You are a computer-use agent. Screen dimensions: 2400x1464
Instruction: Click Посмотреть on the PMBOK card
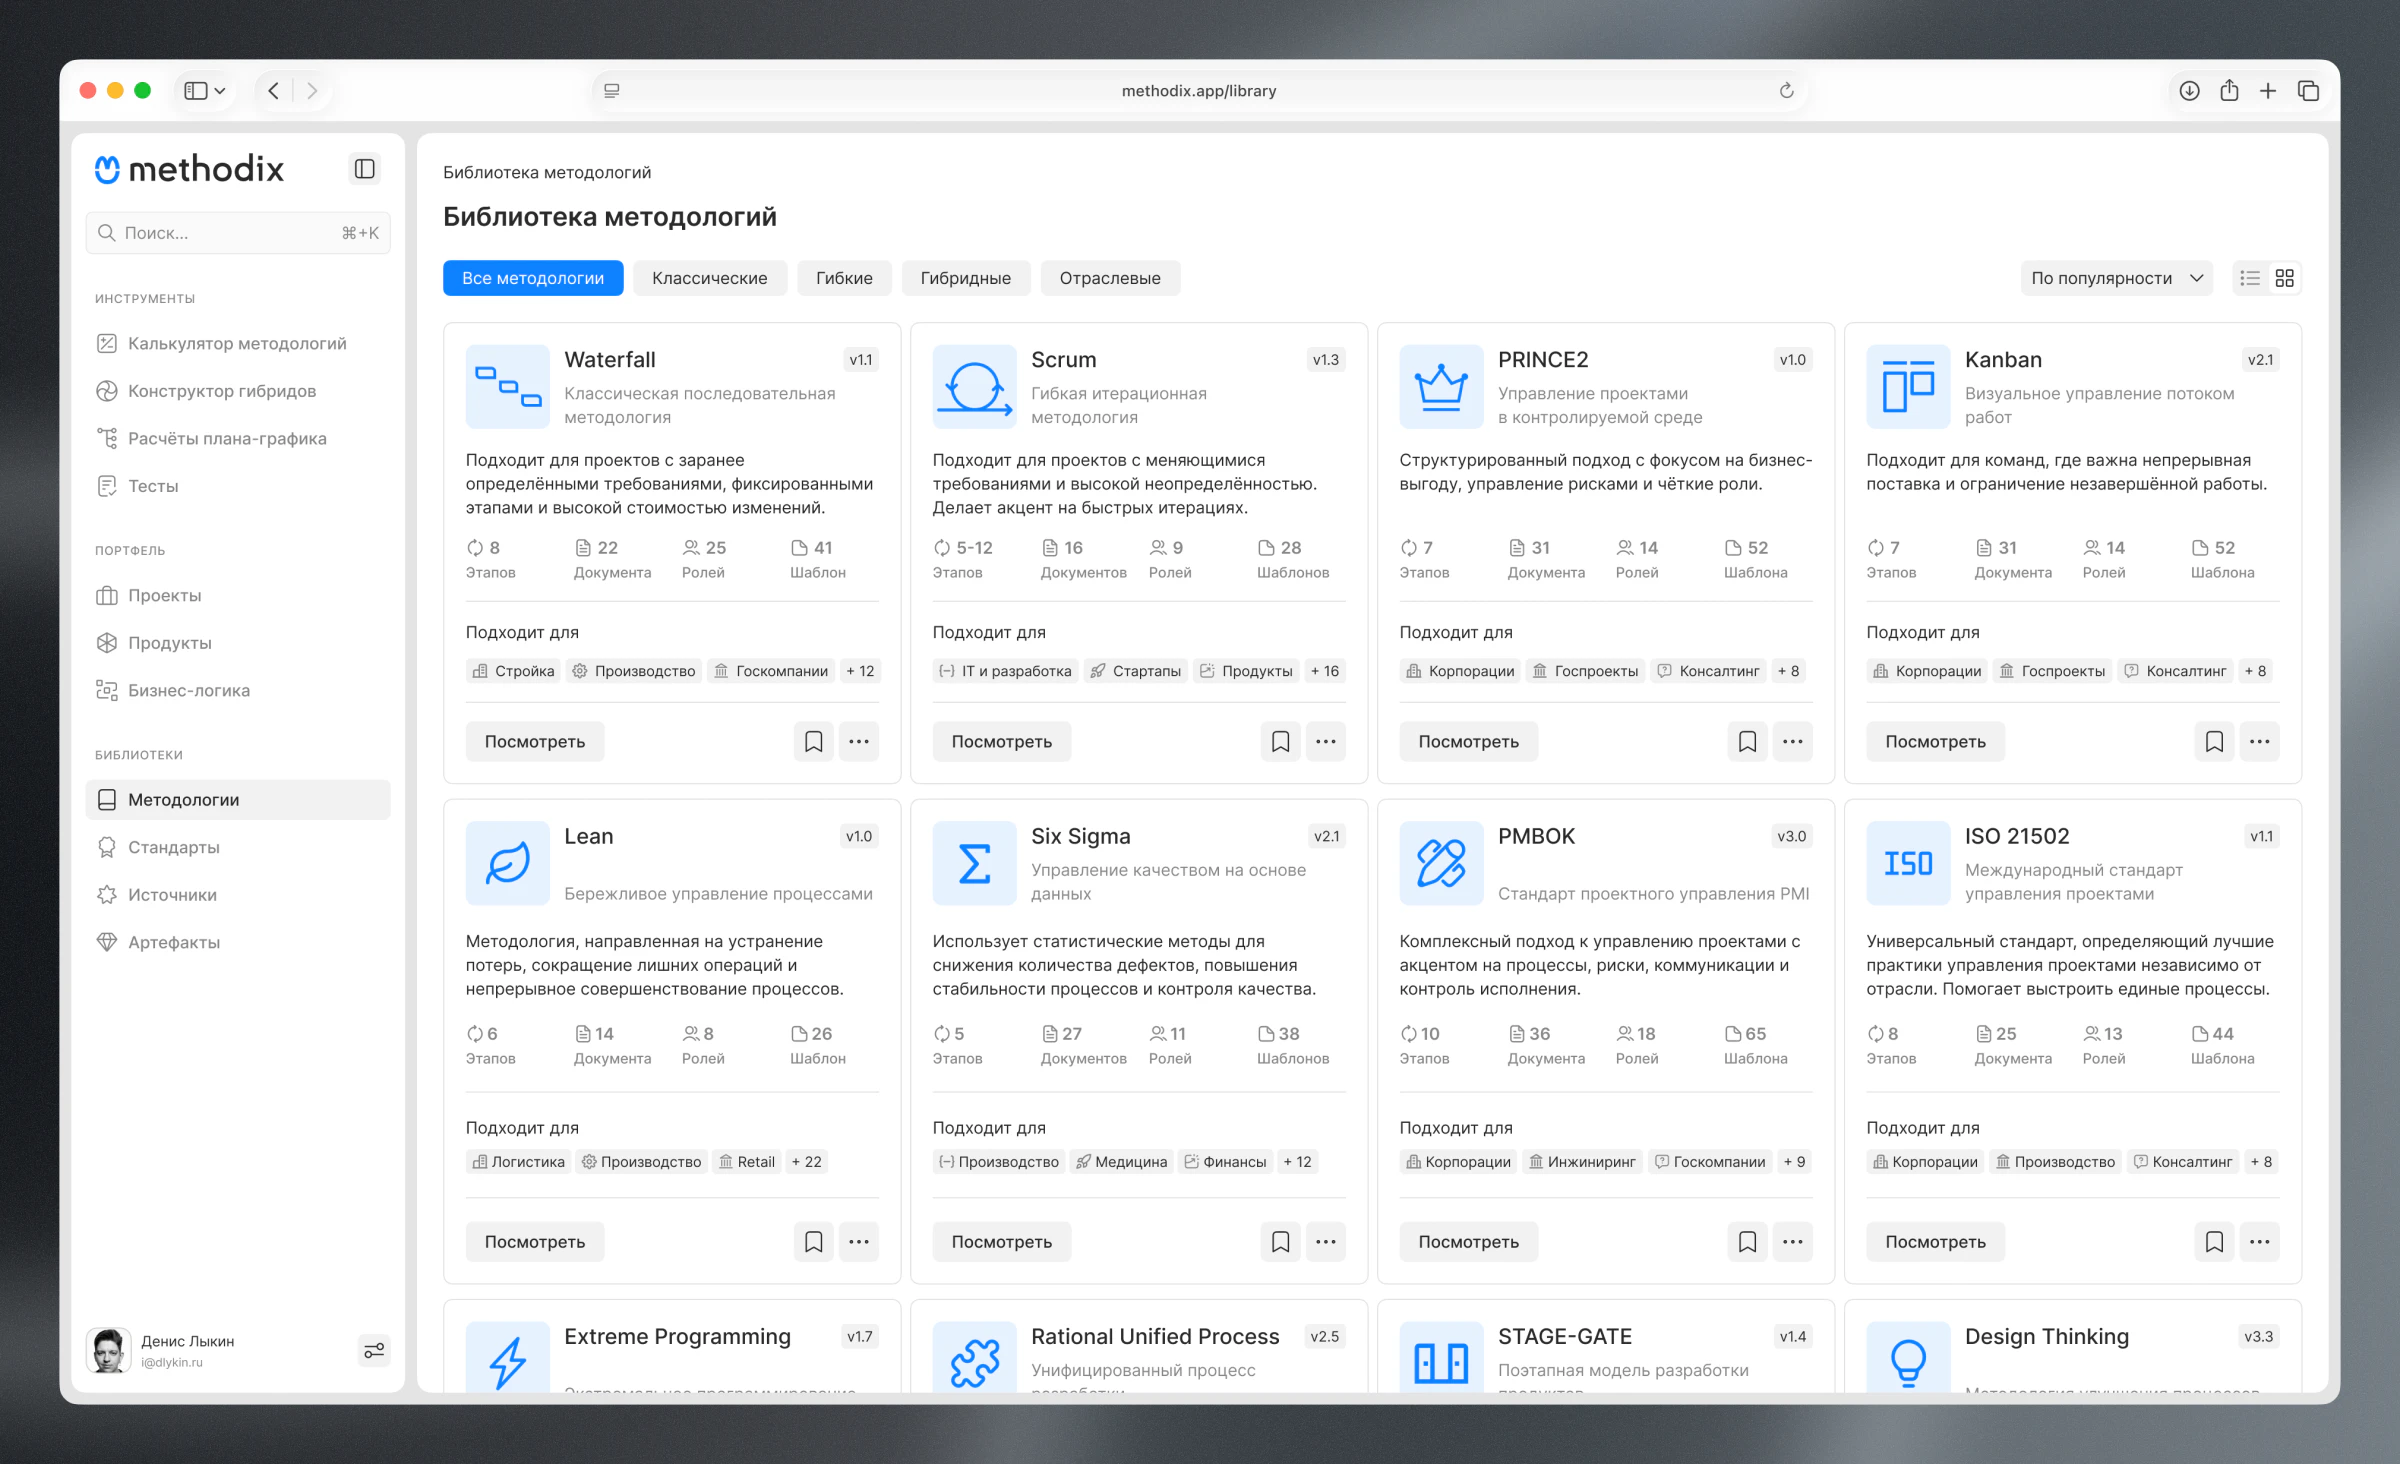tap(1468, 1241)
